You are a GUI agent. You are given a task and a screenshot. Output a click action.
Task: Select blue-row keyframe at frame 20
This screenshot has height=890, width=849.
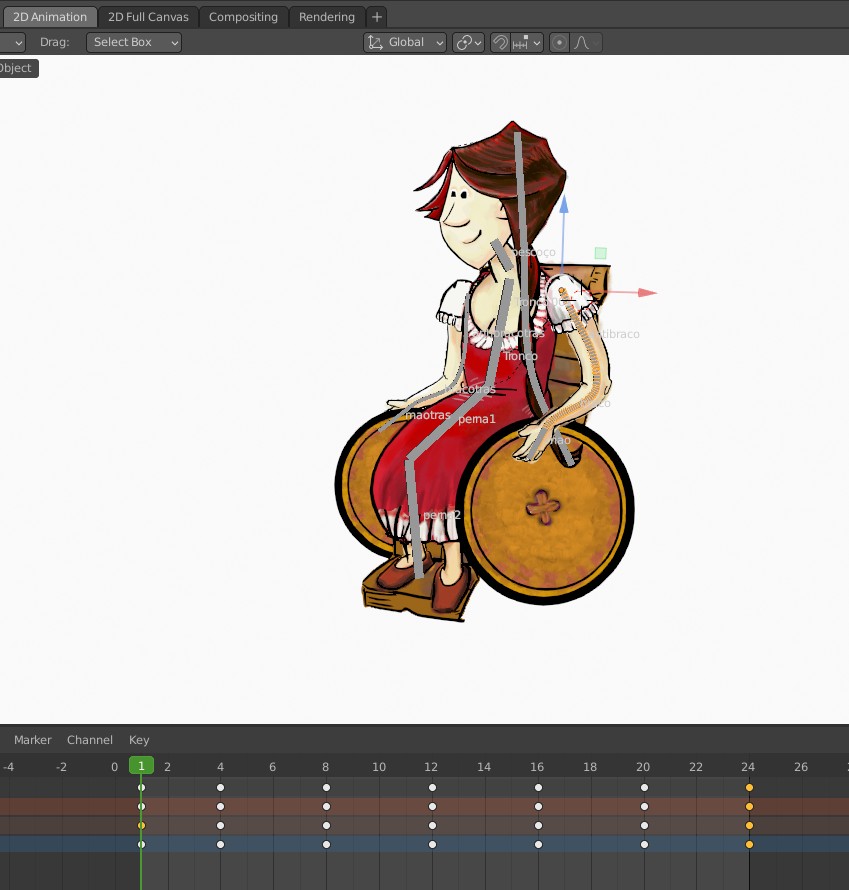(x=644, y=845)
